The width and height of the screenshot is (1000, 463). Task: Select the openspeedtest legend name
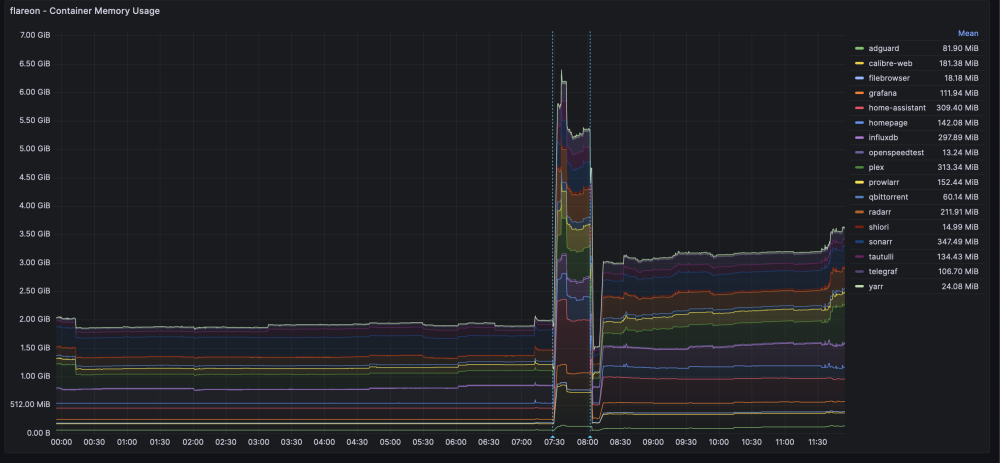point(895,152)
